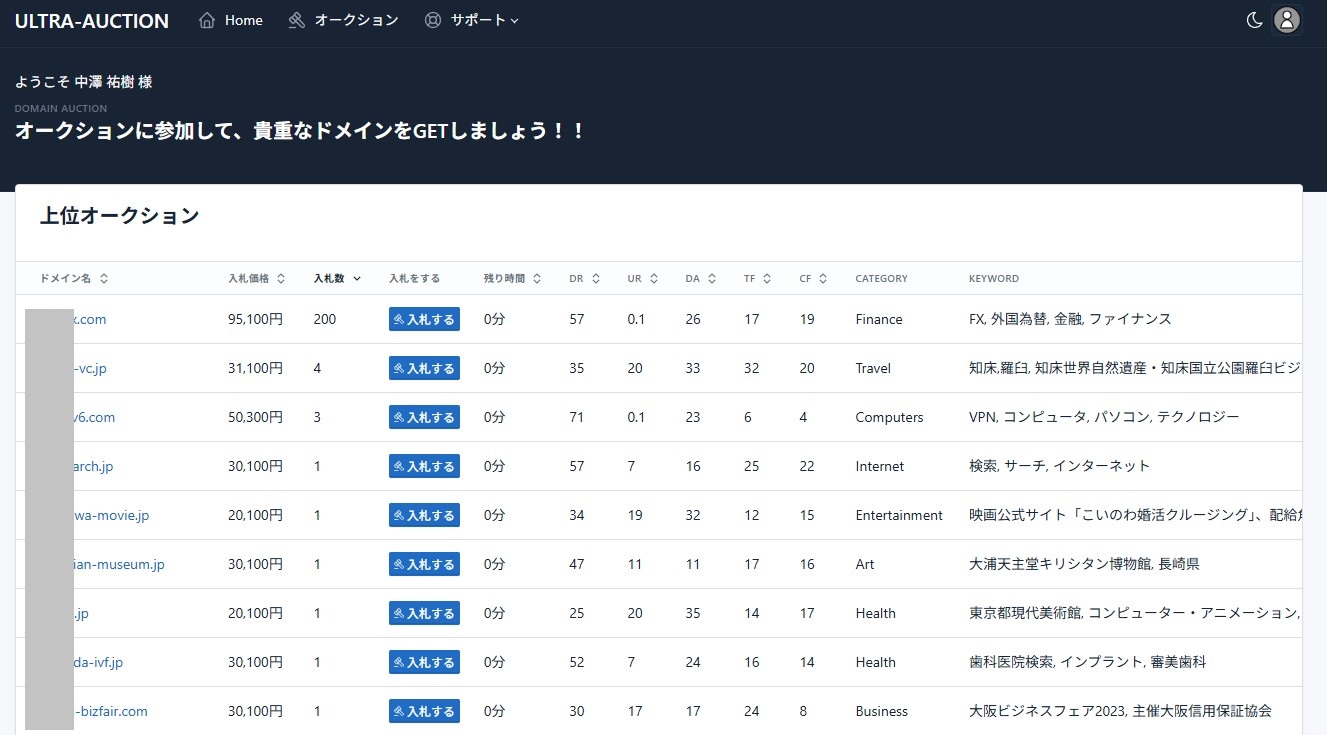Click keywords 大阪ビジネスフェア2023
Viewport: 1327px width, 735px height.
(x=1047, y=711)
